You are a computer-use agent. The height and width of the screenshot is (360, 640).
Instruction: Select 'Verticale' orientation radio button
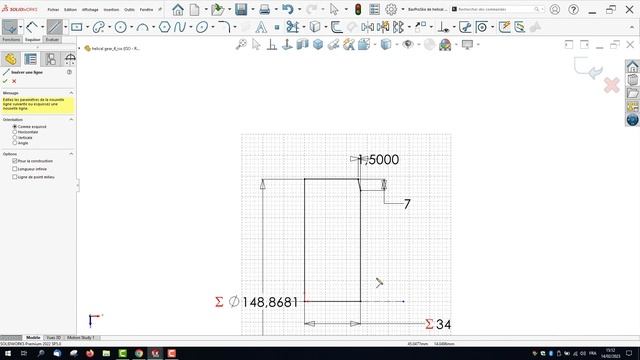[15, 138]
